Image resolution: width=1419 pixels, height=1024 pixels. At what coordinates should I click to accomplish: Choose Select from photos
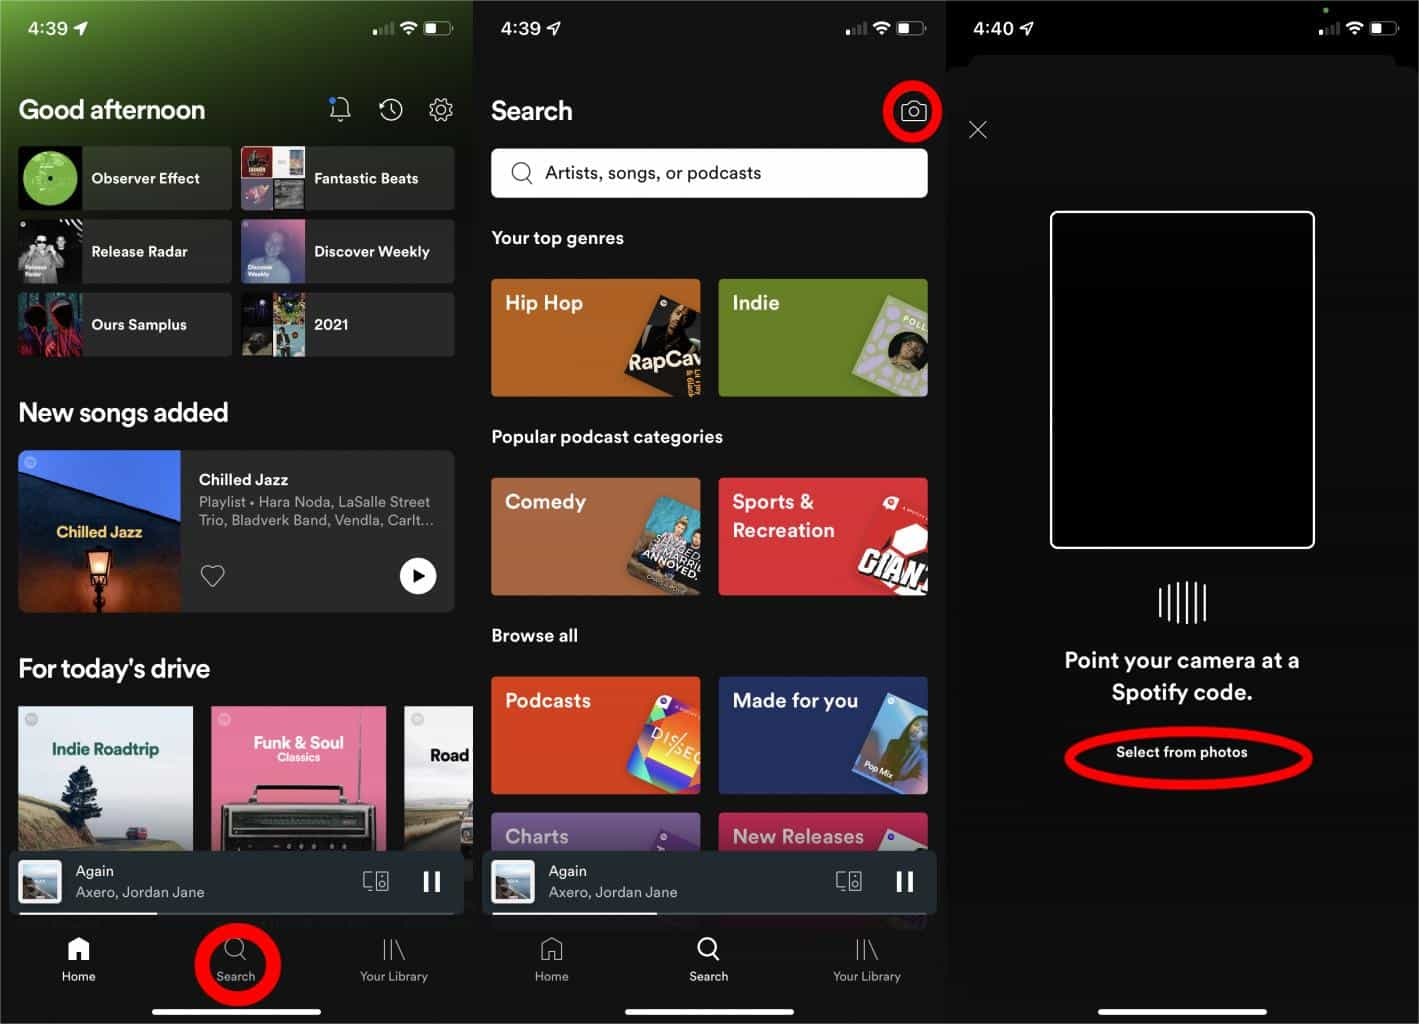(x=1182, y=752)
